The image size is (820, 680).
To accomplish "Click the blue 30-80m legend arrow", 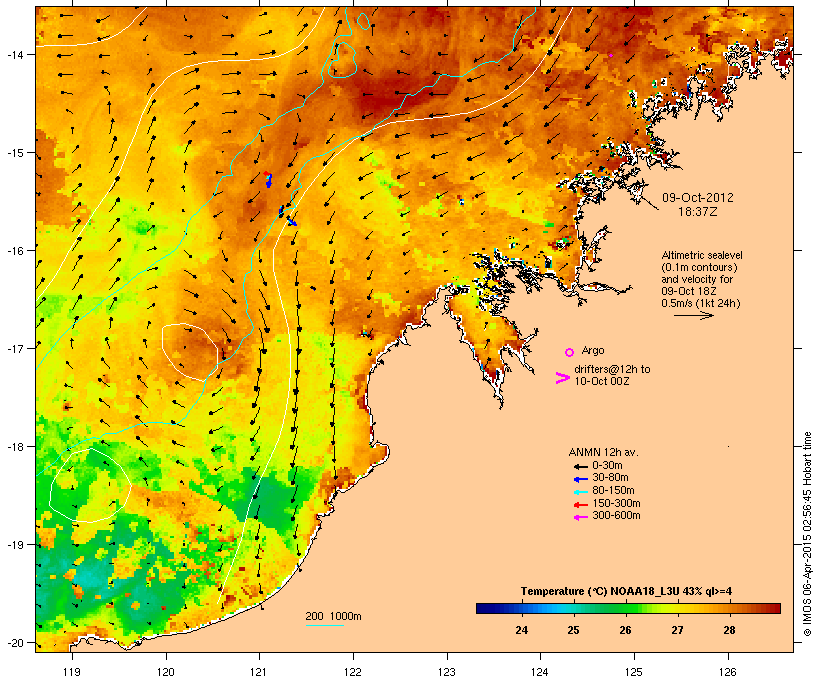I will point(580,479).
